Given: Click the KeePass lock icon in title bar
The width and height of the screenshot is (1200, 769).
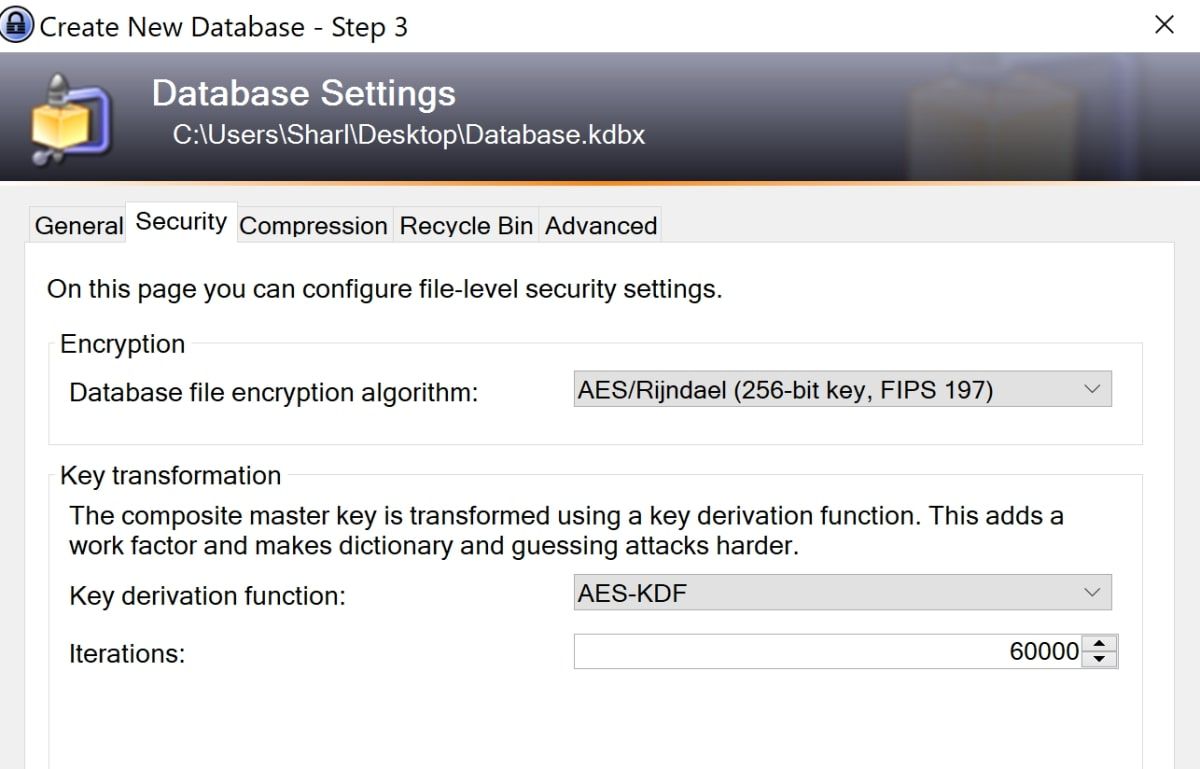Looking at the screenshot, I should pyautogui.click(x=17, y=25).
